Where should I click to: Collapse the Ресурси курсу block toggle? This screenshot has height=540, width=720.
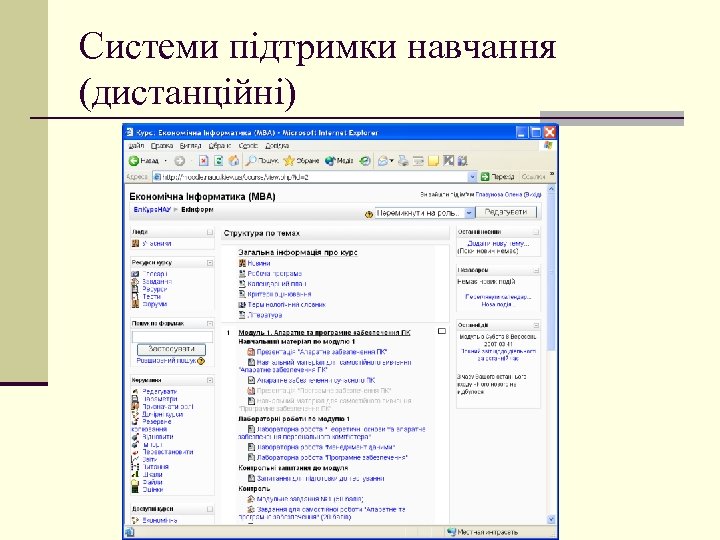pyautogui.click(x=210, y=263)
